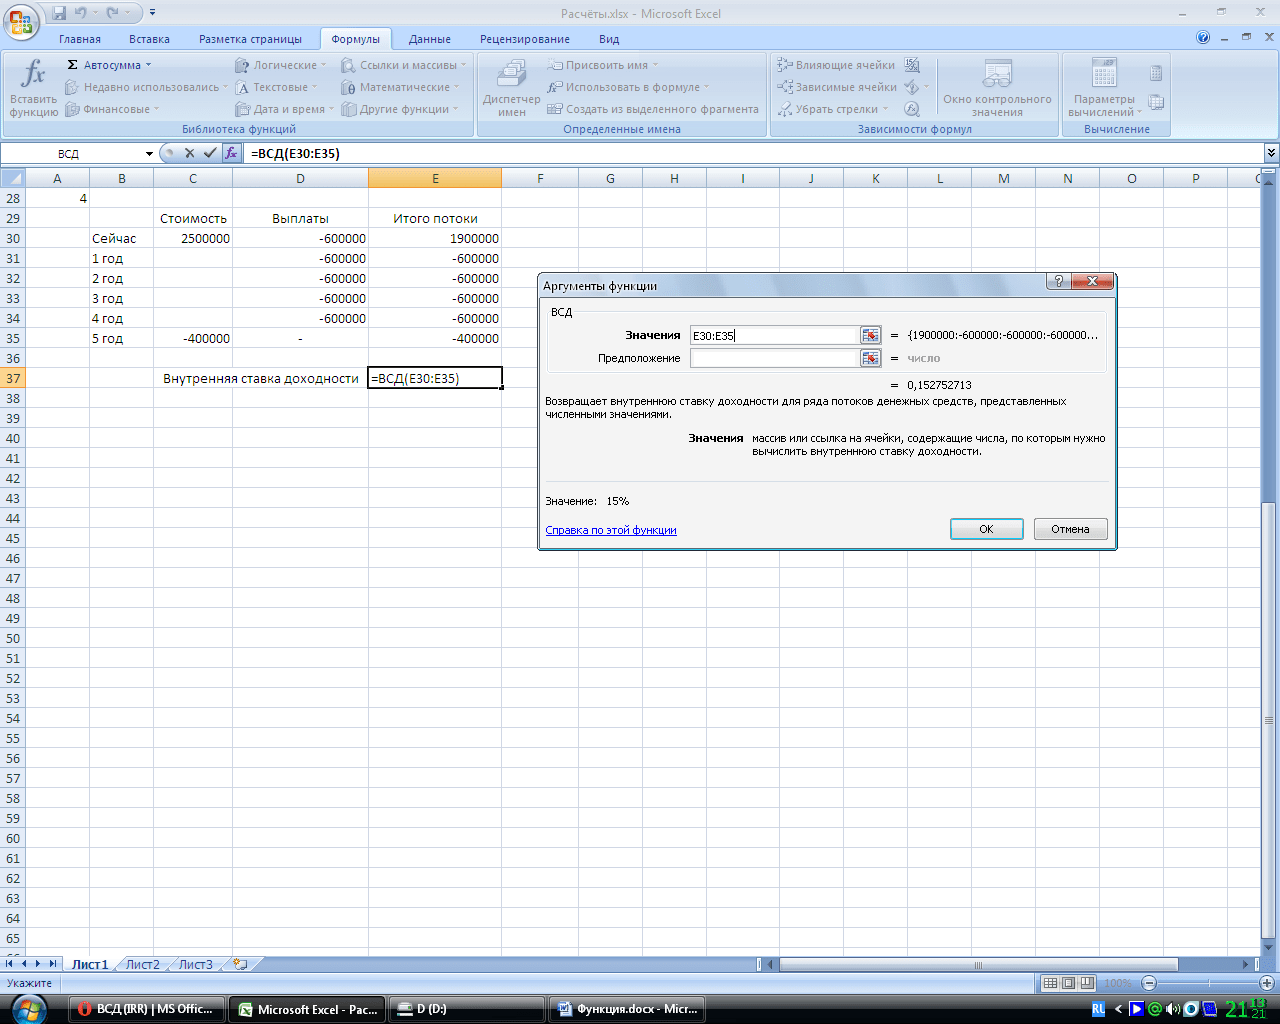
Task: Expand the formula bar with the chevron
Action: coord(1271,153)
